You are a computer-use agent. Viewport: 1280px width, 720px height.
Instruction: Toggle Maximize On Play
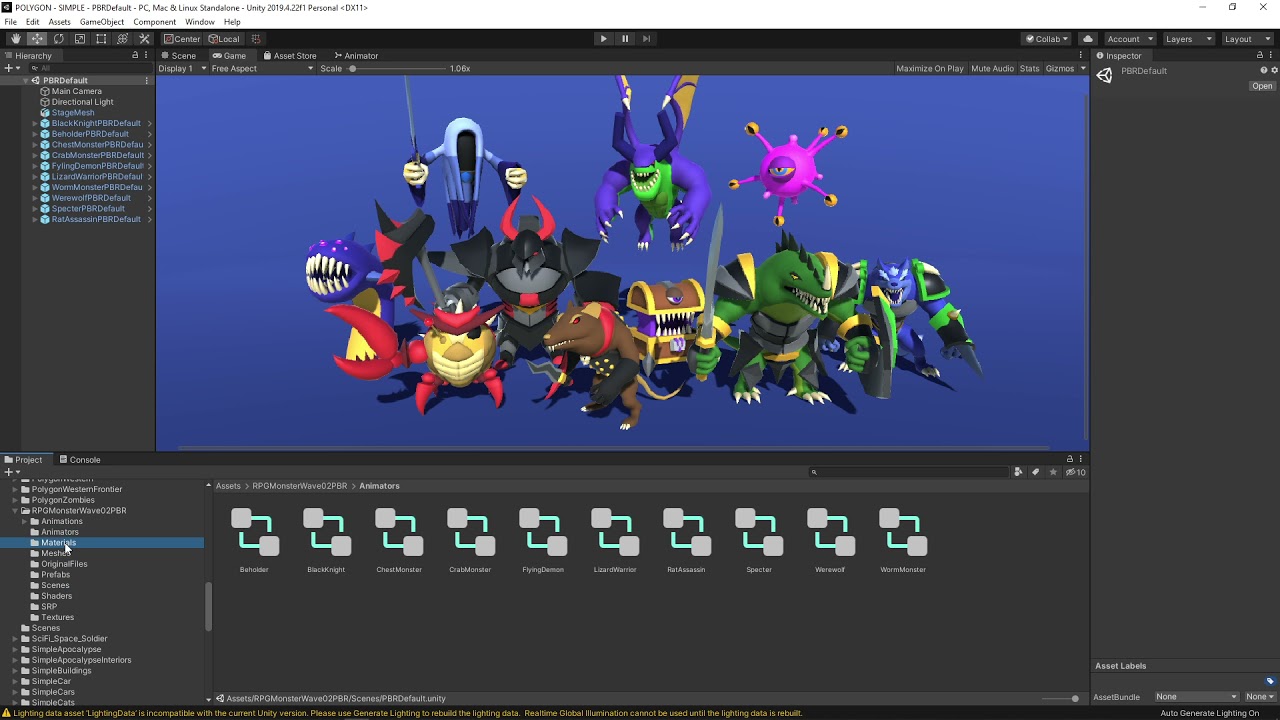tap(930, 68)
